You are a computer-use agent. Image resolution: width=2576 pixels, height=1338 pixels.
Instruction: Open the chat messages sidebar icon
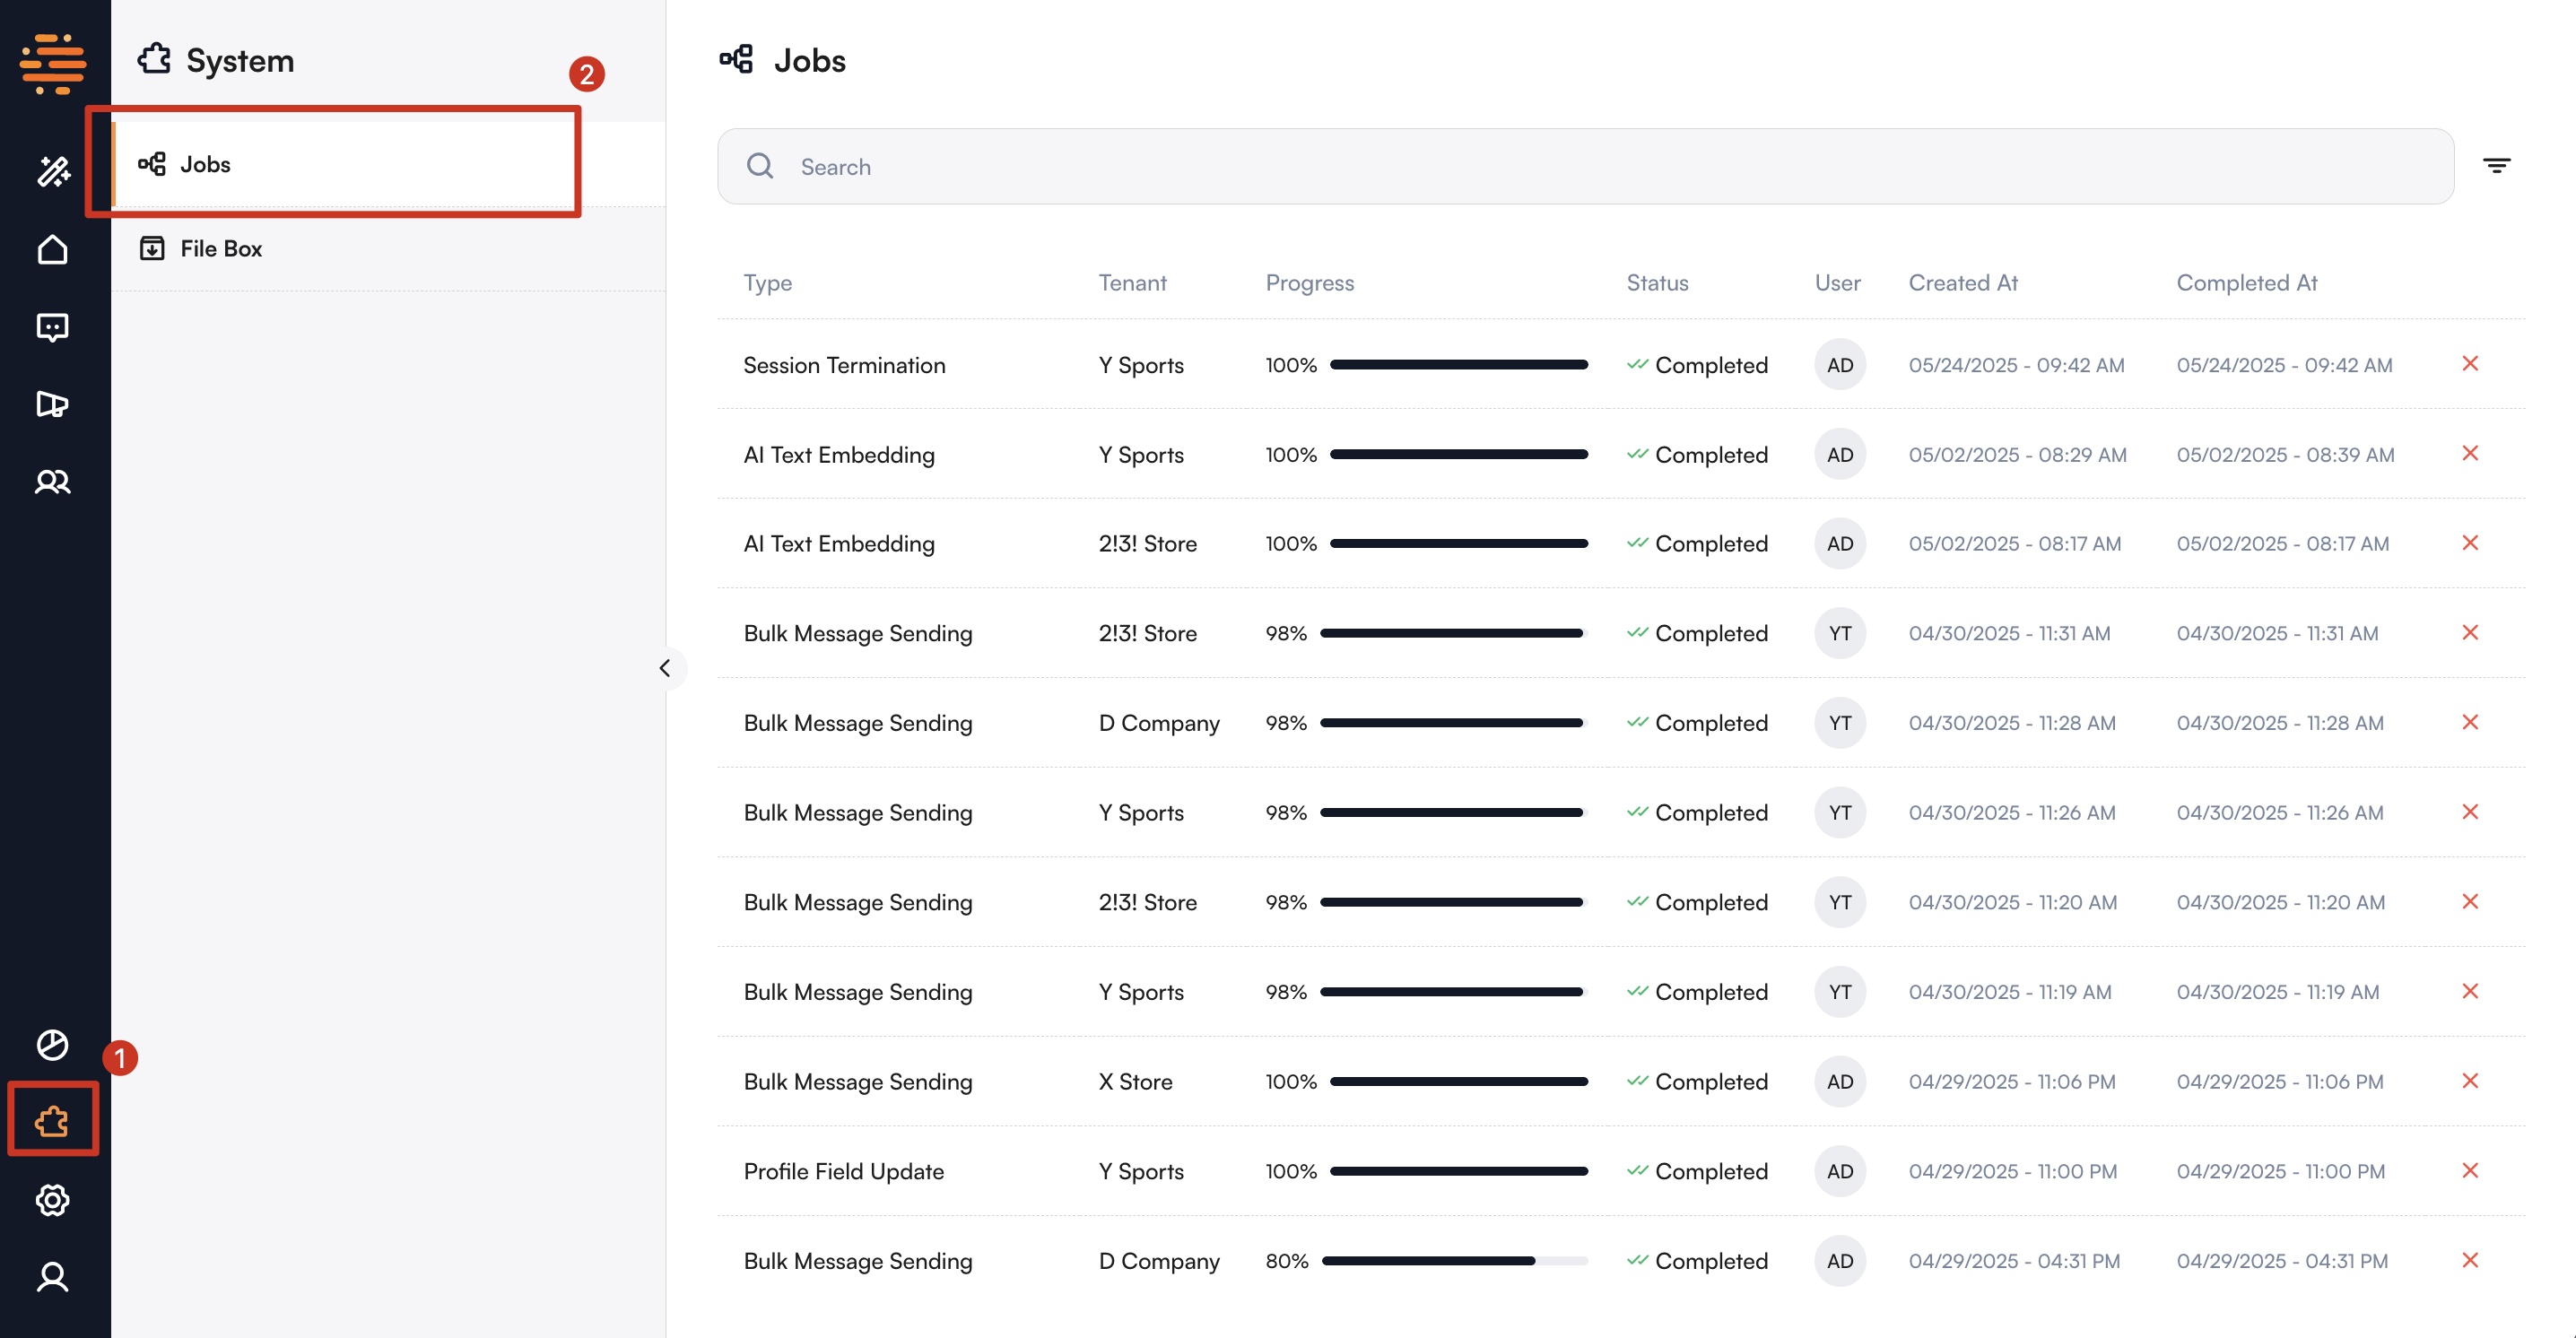pyautogui.click(x=53, y=327)
